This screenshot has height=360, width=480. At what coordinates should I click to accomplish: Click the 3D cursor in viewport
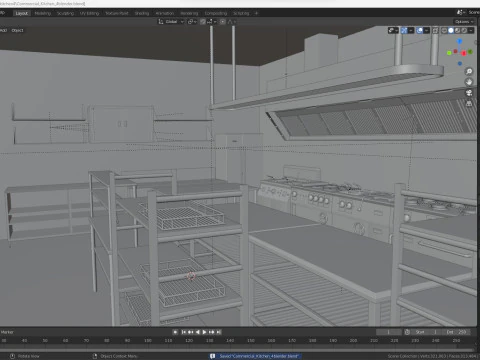(191, 276)
